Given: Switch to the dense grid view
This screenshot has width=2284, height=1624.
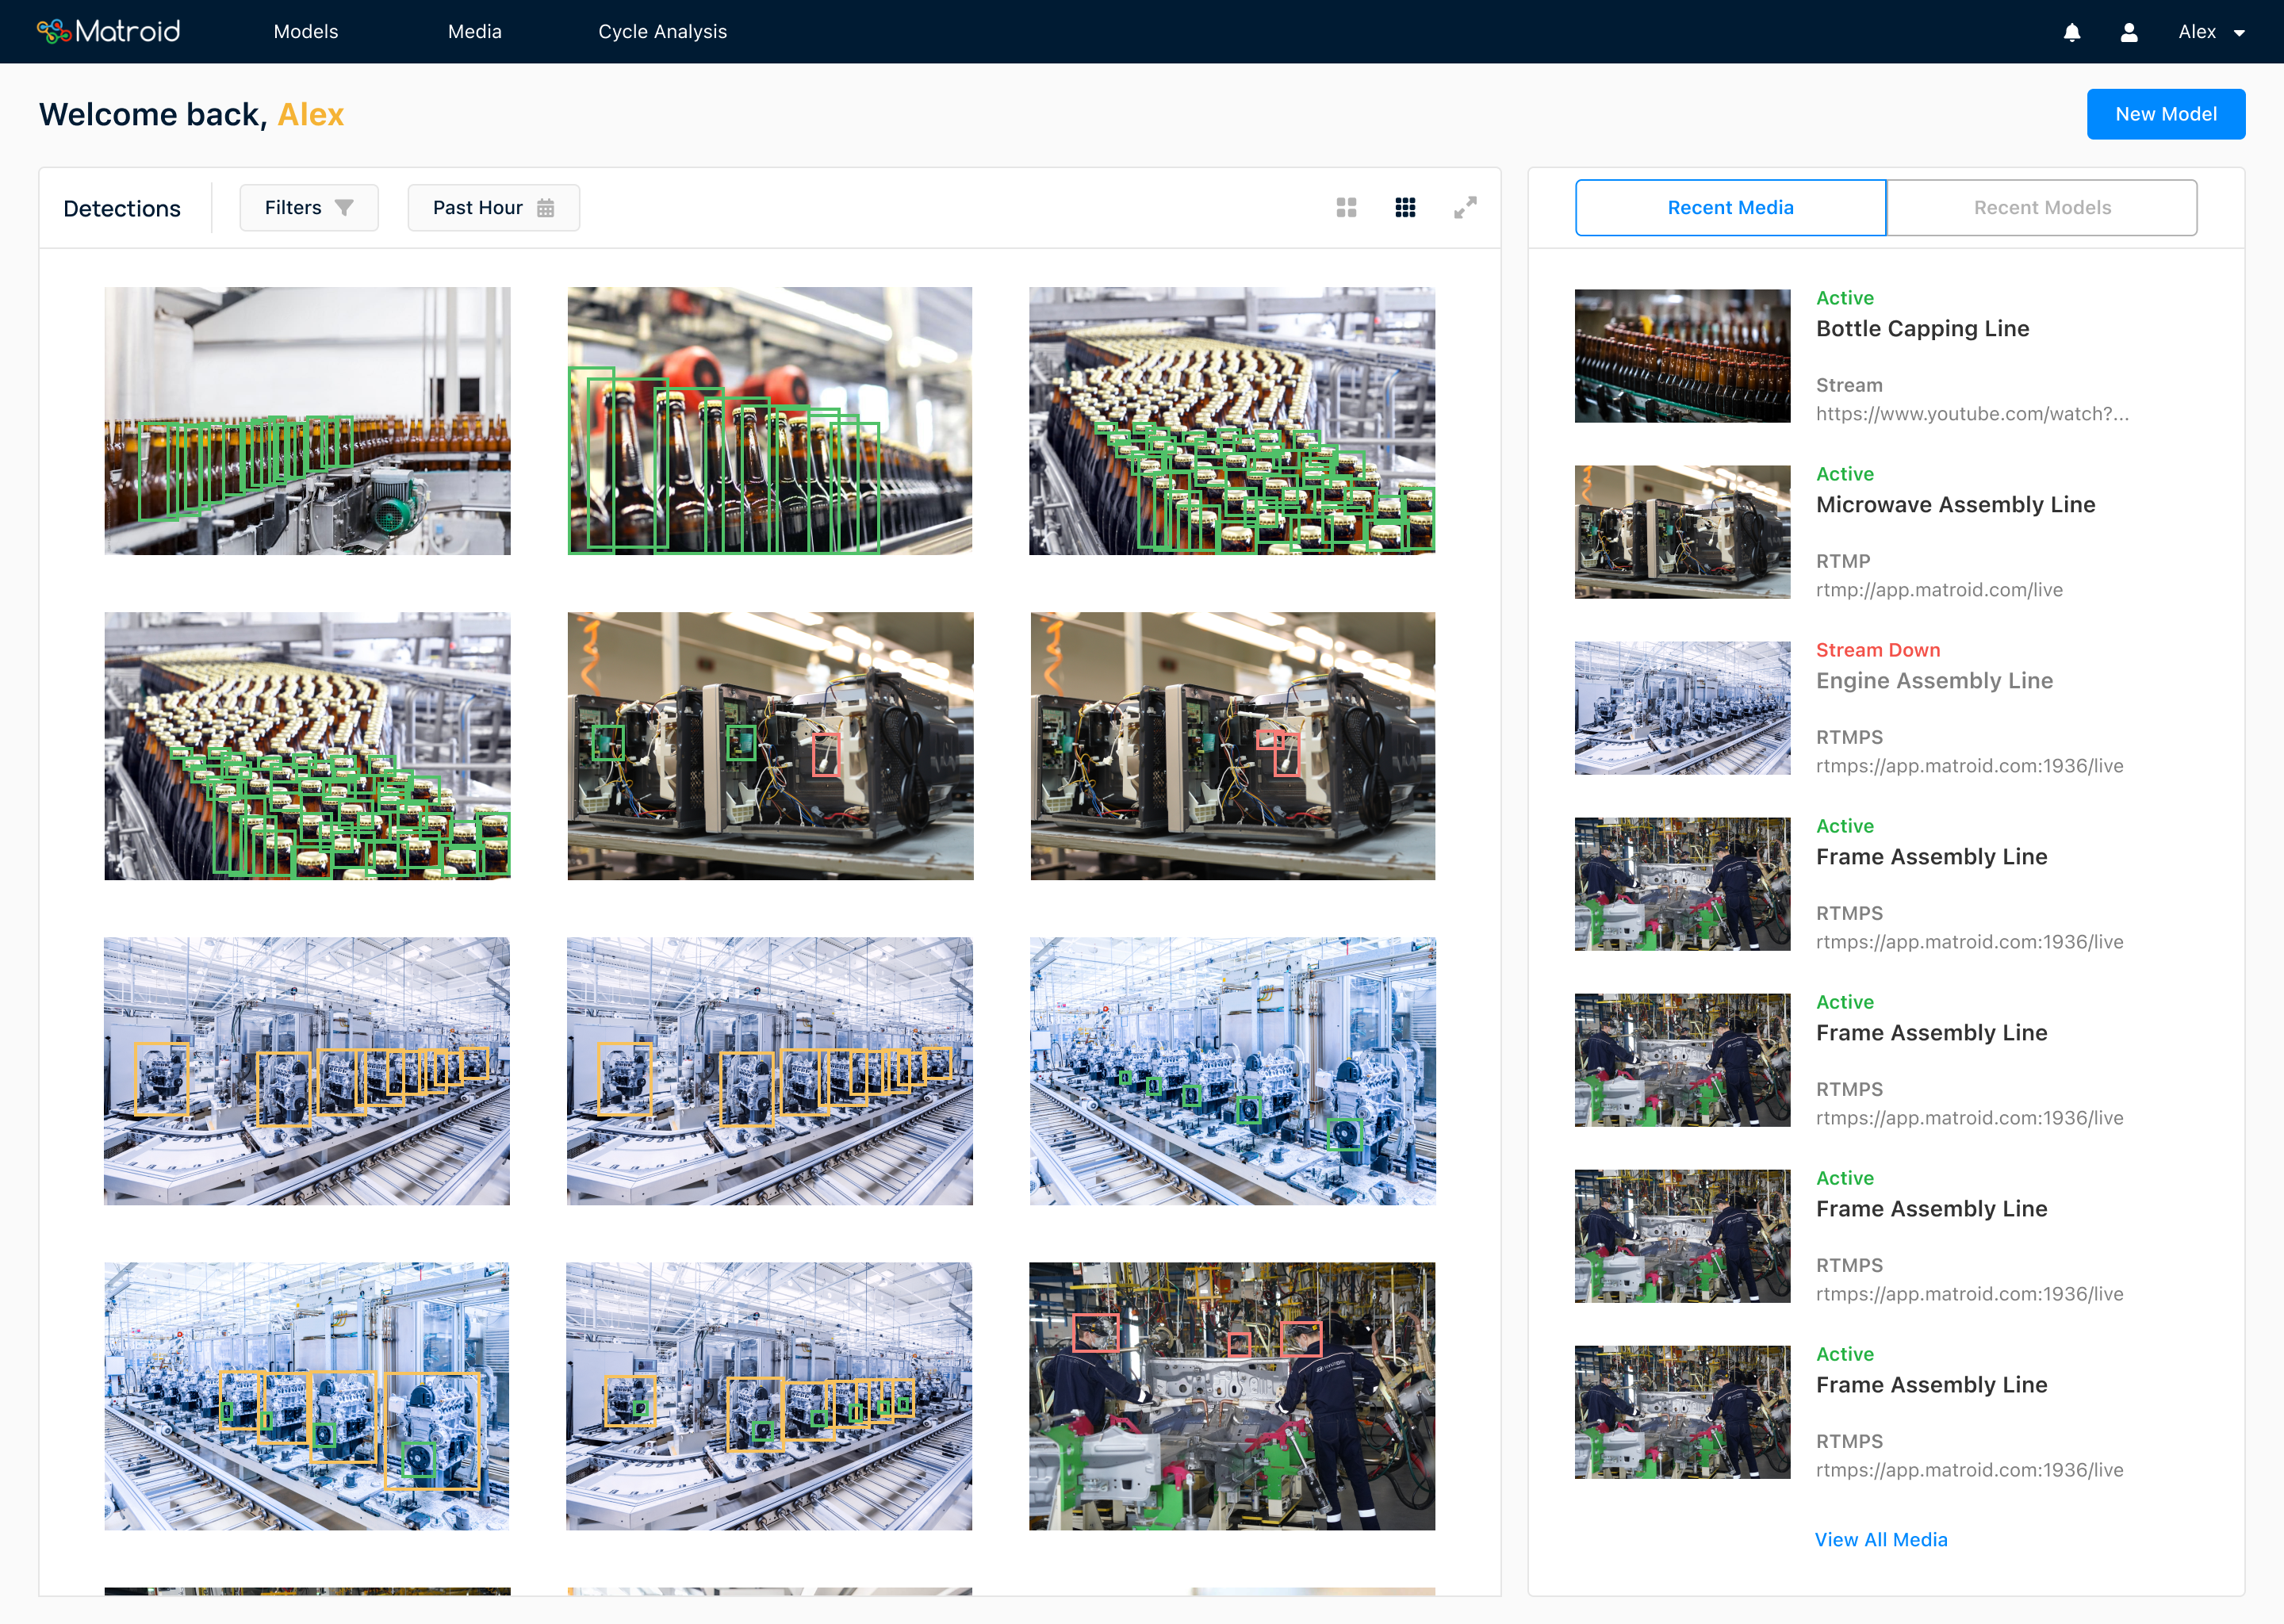Looking at the screenshot, I should [x=1405, y=207].
